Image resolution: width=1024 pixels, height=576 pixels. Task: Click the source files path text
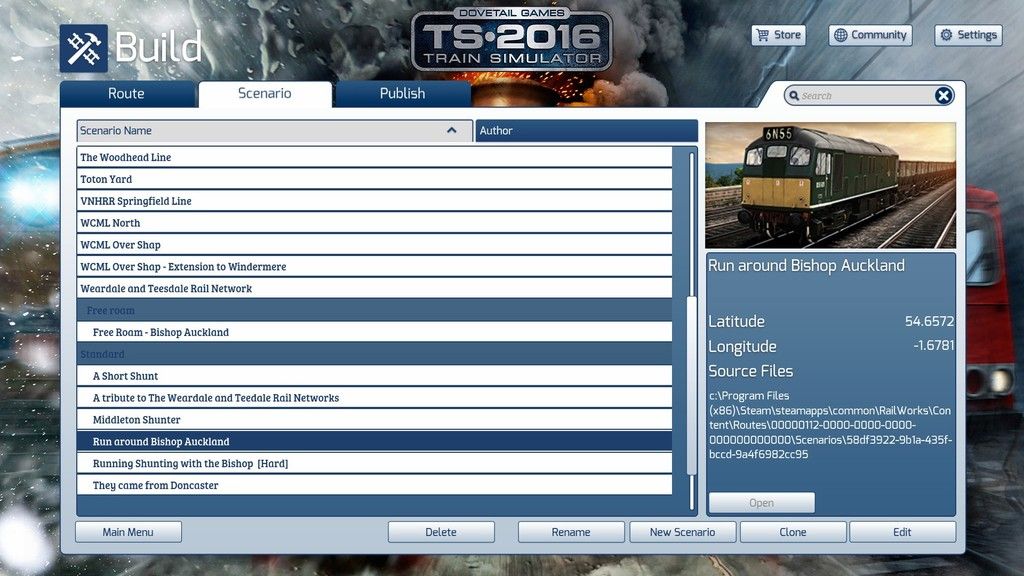[830, 425]
